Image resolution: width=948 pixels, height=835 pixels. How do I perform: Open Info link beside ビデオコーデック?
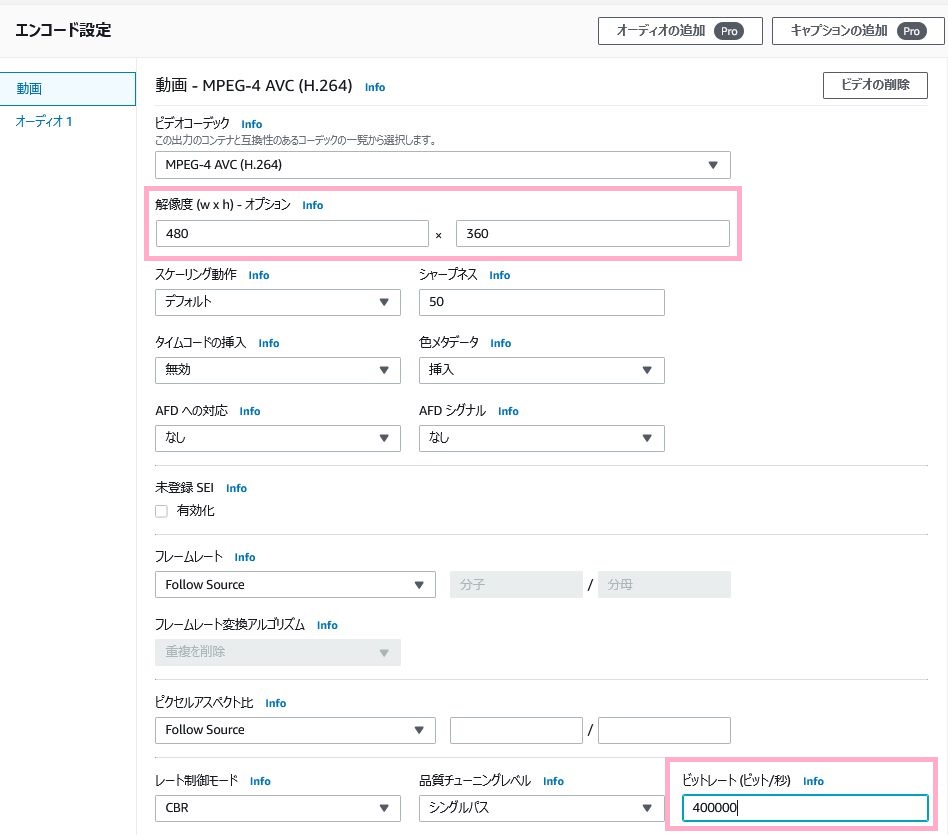pyautogui.click(x=252, y=125)
